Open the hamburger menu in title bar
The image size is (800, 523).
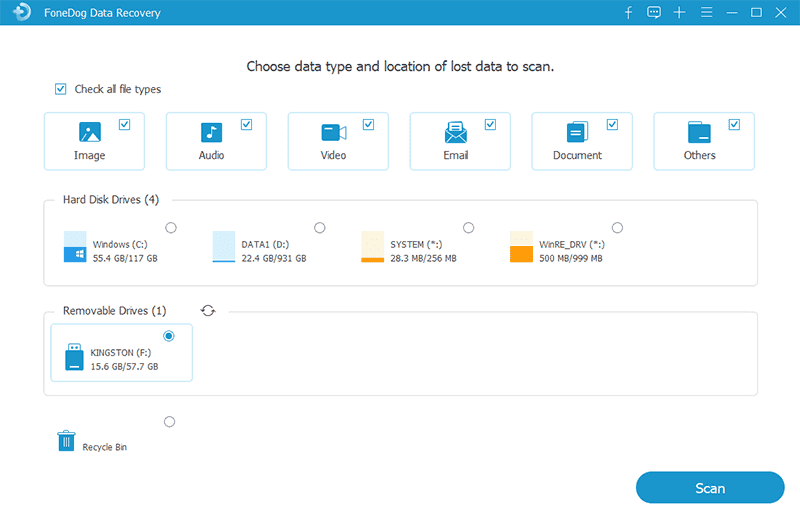click(706, 13)
